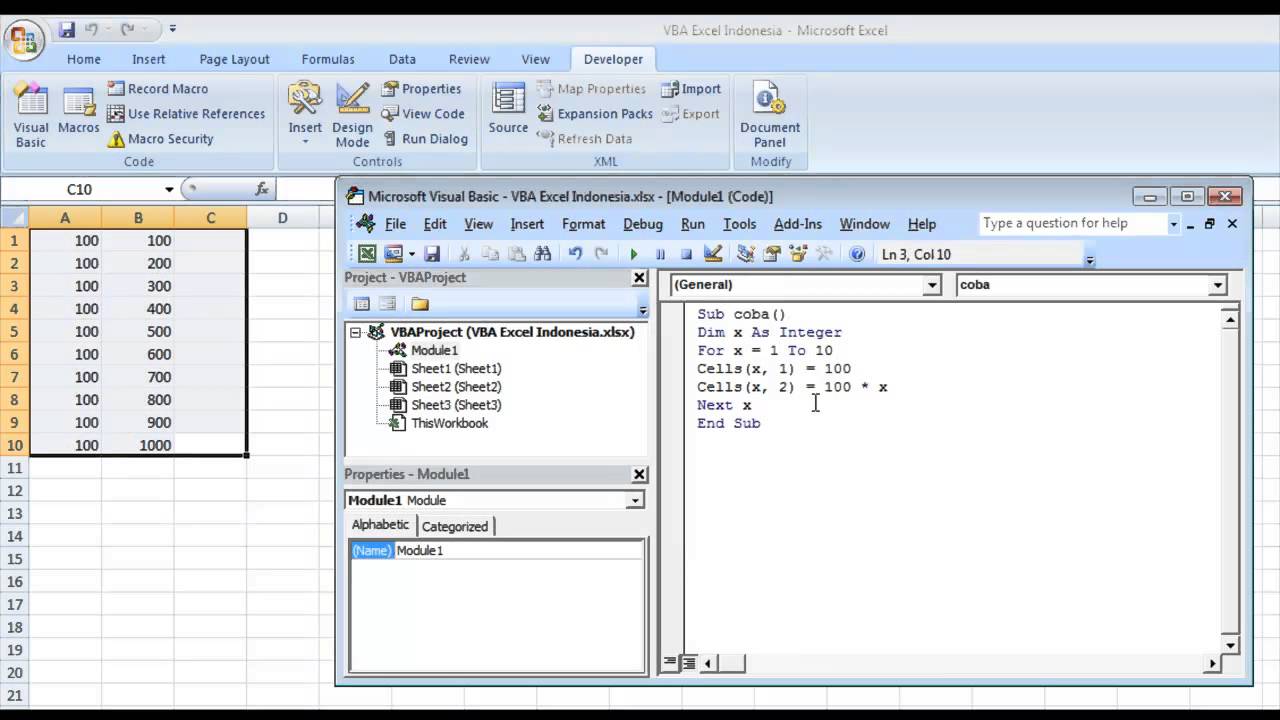Open the Add-Ins menu in VBA editor
The width and height of the screenshot is (1280, 720).
click(798, 224)
